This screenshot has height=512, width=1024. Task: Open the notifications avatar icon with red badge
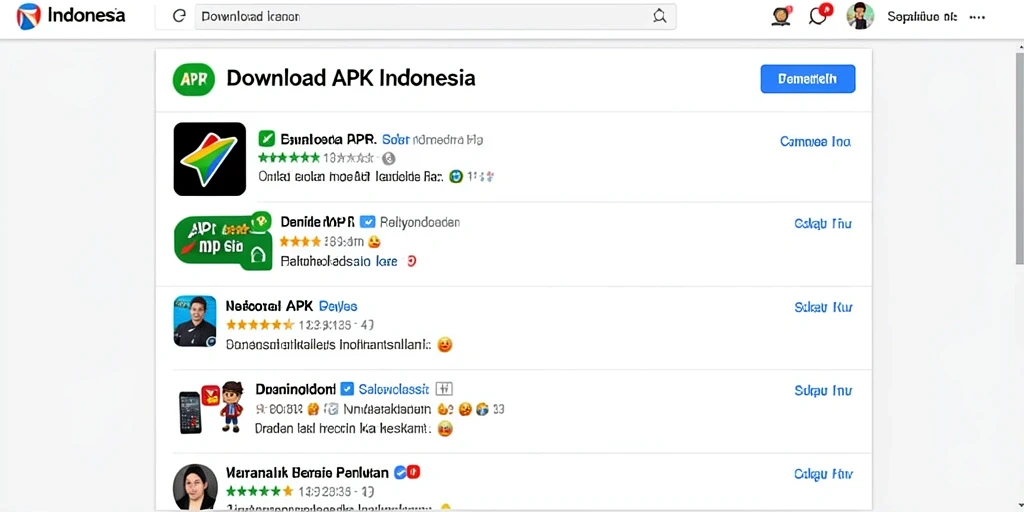point(781,15)
